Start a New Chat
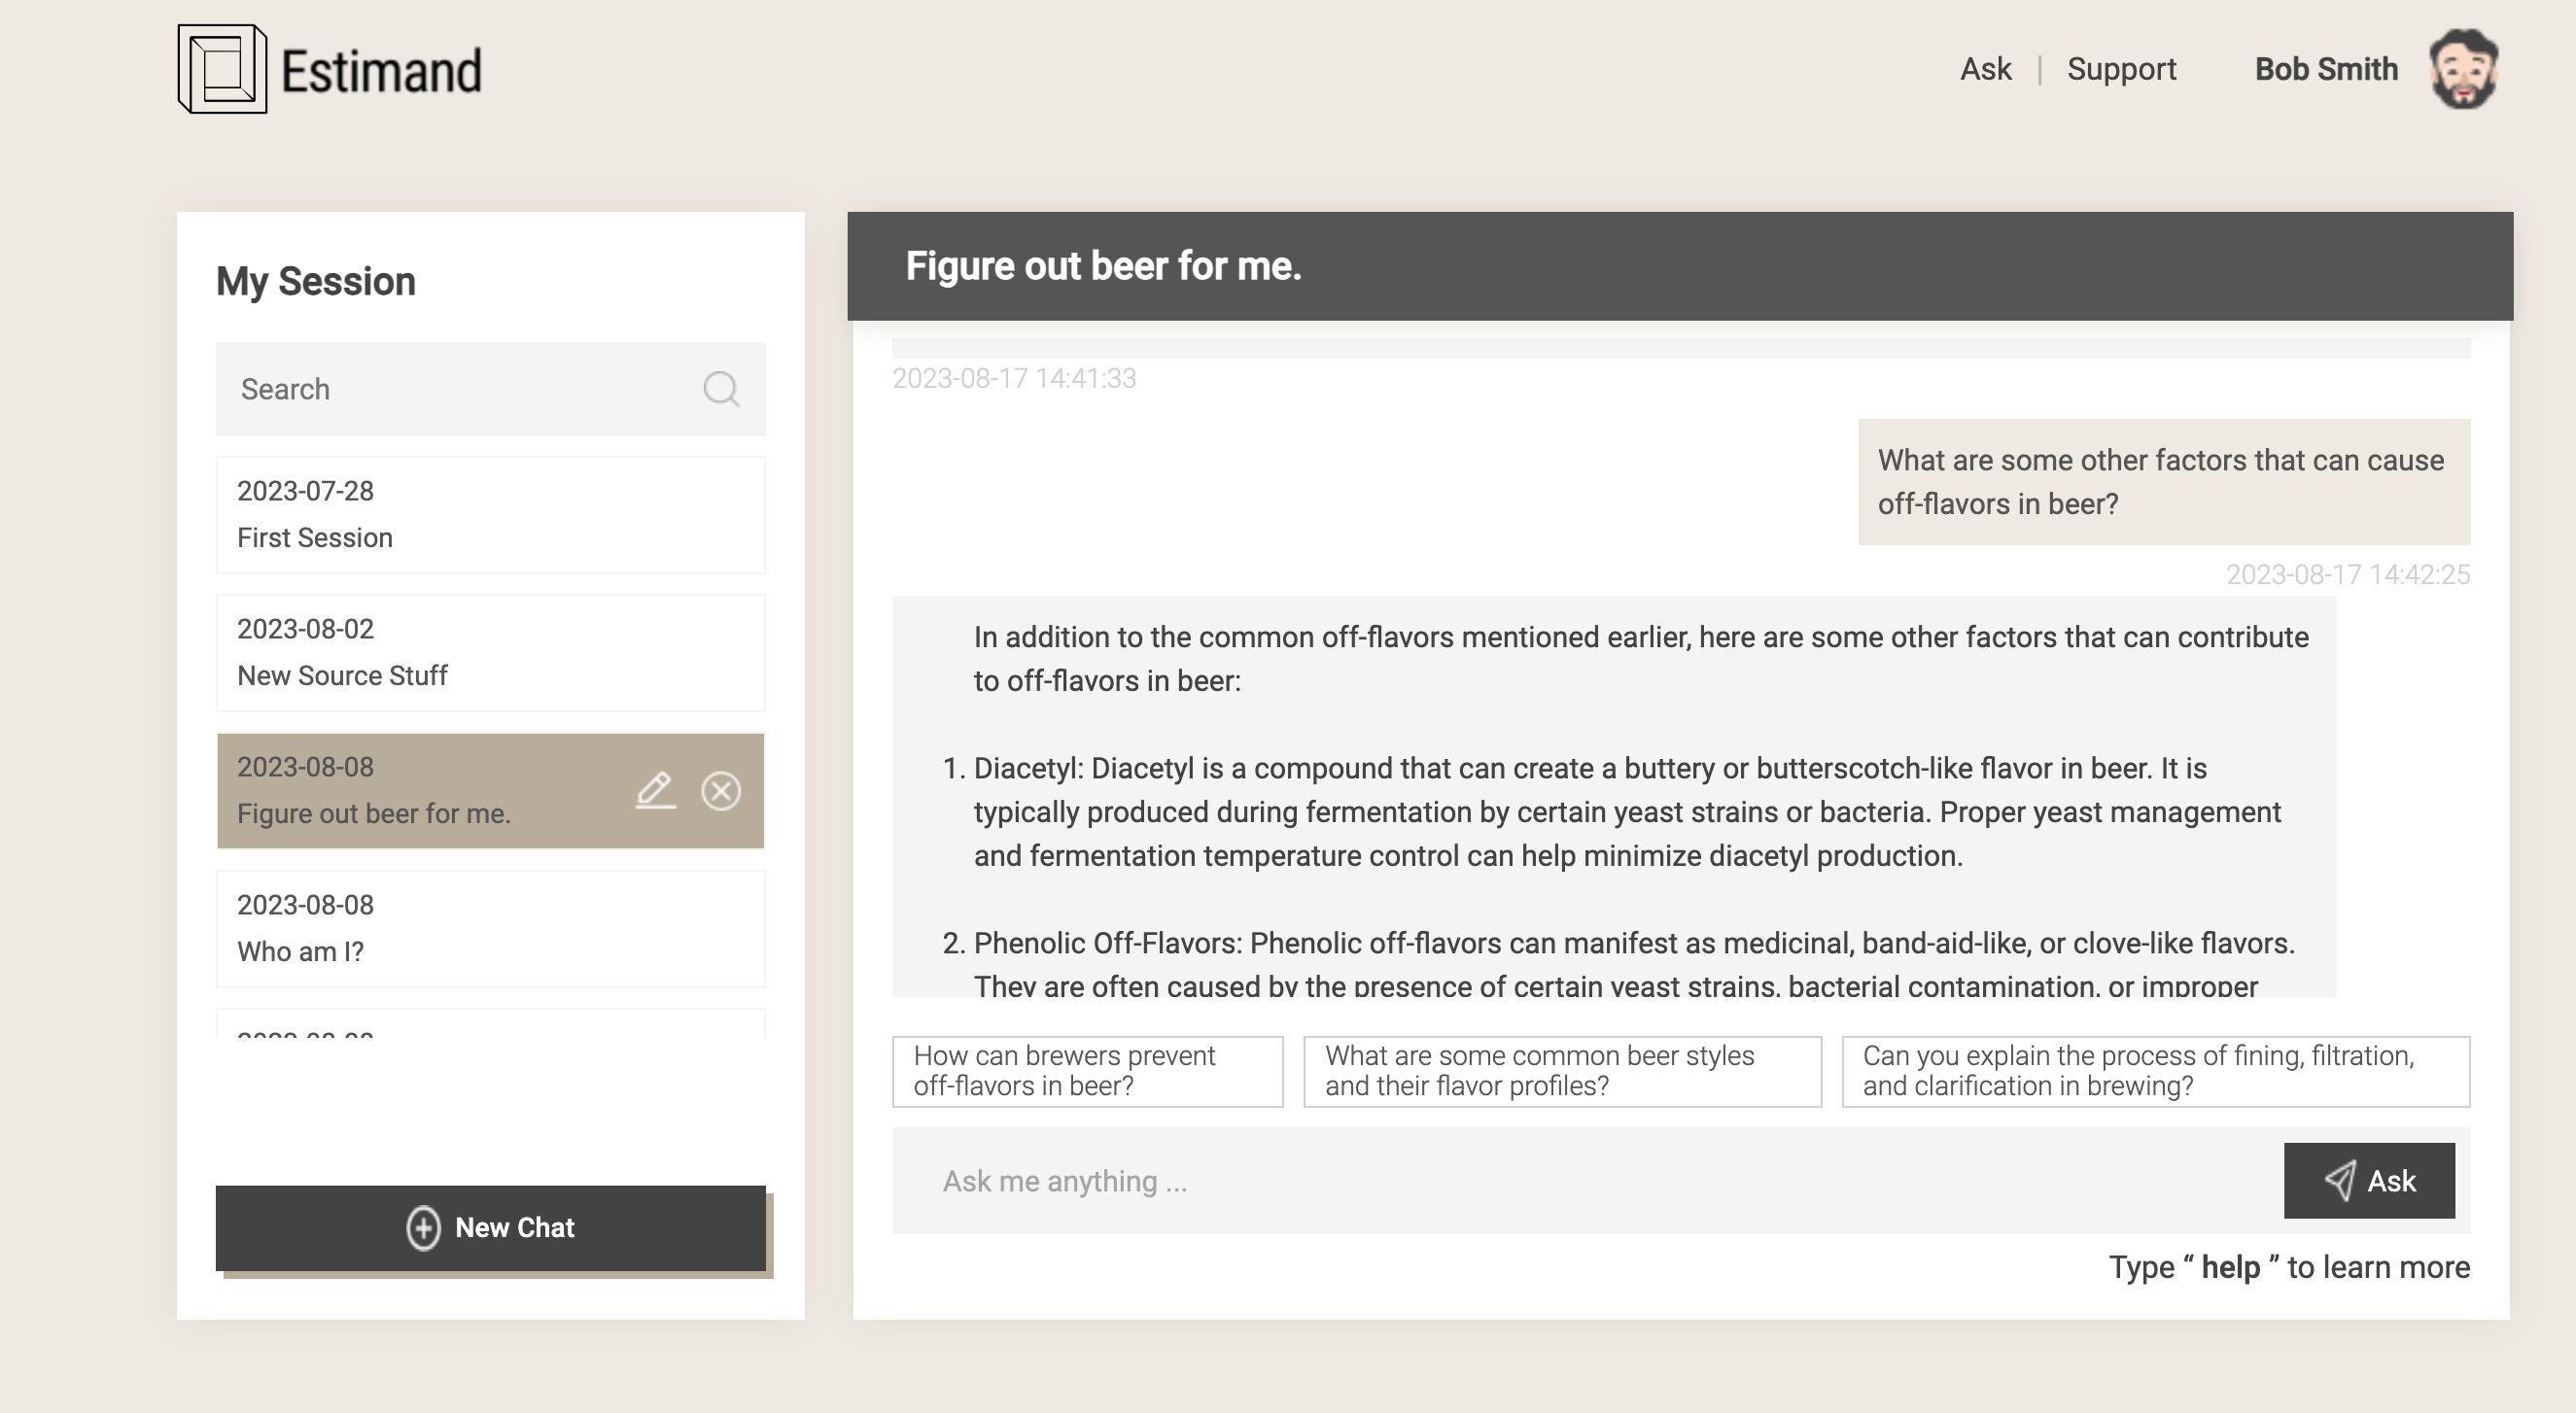The image size is (2576, 1413). point(490,1228)
